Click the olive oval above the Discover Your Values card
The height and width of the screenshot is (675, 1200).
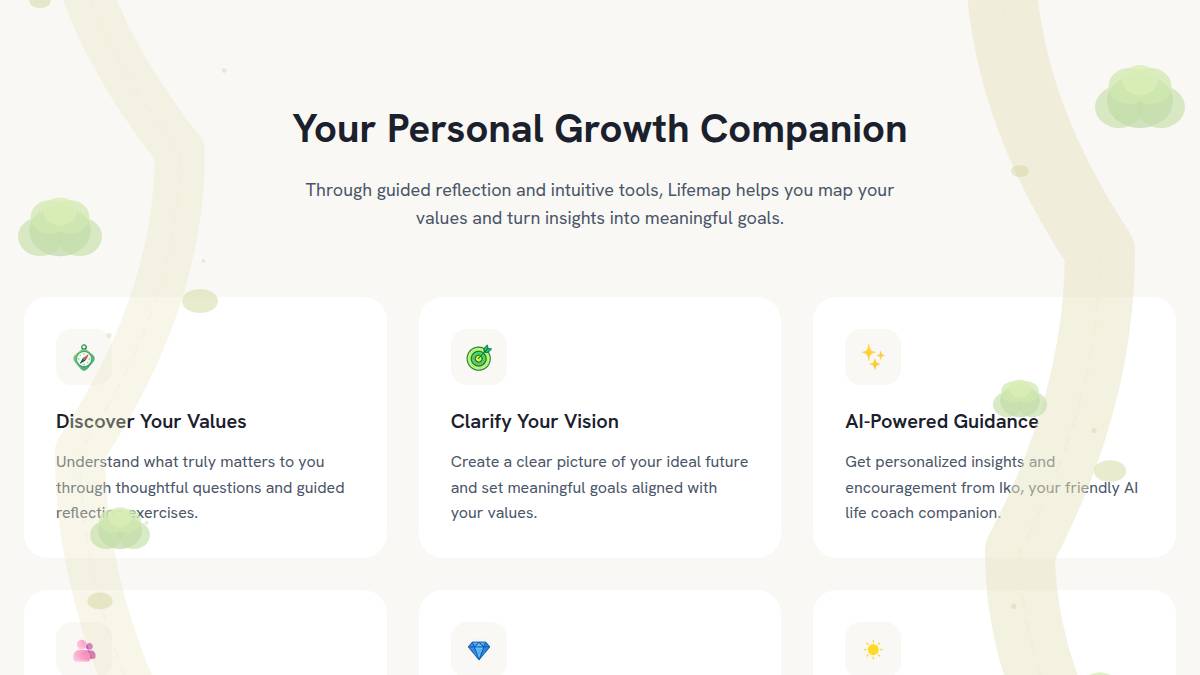(200, 301)
